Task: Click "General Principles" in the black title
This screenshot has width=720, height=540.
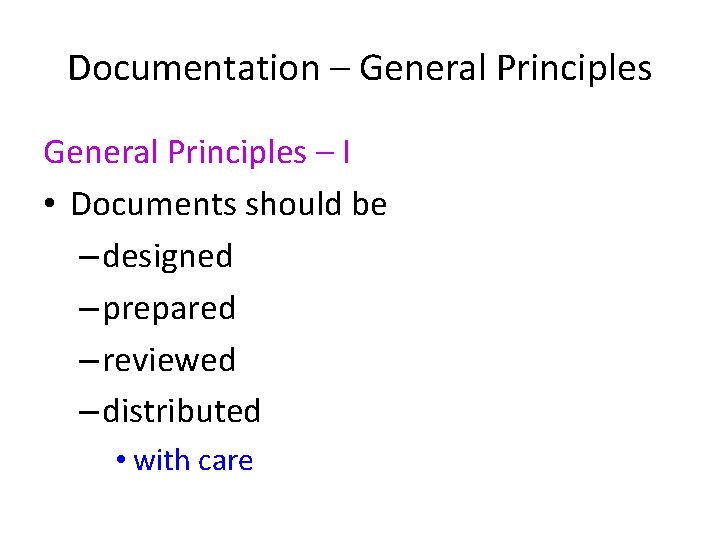Action: coord(505,70)
